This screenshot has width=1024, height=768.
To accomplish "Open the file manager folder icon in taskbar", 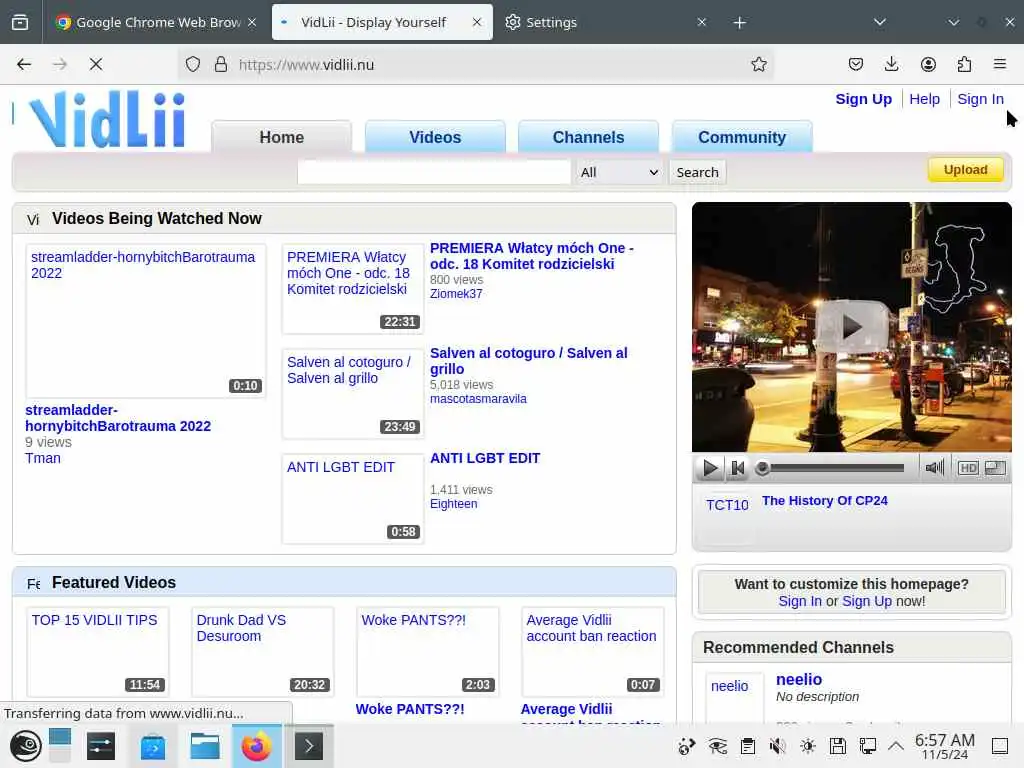I will pyautogui.click(x=204, y=746).
